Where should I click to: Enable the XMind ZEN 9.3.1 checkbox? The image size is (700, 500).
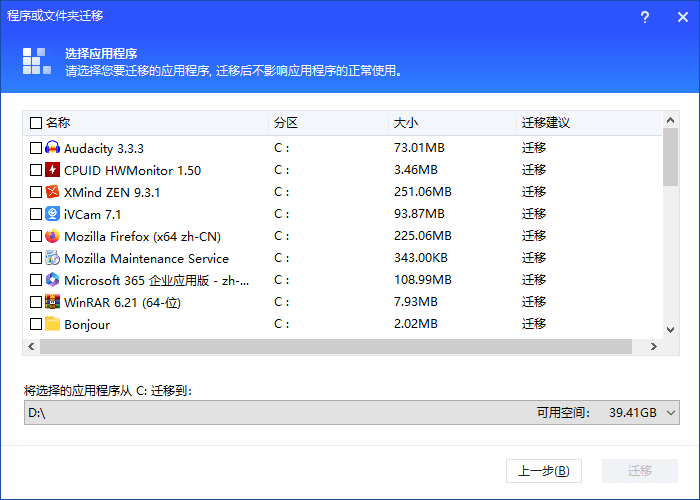tap(36, 192)
